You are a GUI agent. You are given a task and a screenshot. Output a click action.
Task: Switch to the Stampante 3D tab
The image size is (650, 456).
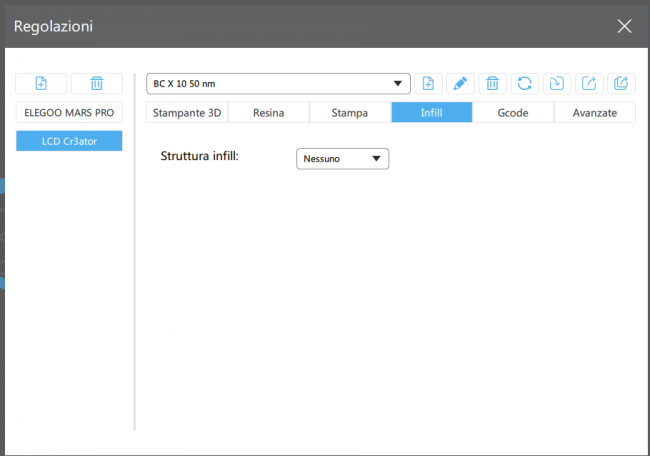tap(187, 113)
